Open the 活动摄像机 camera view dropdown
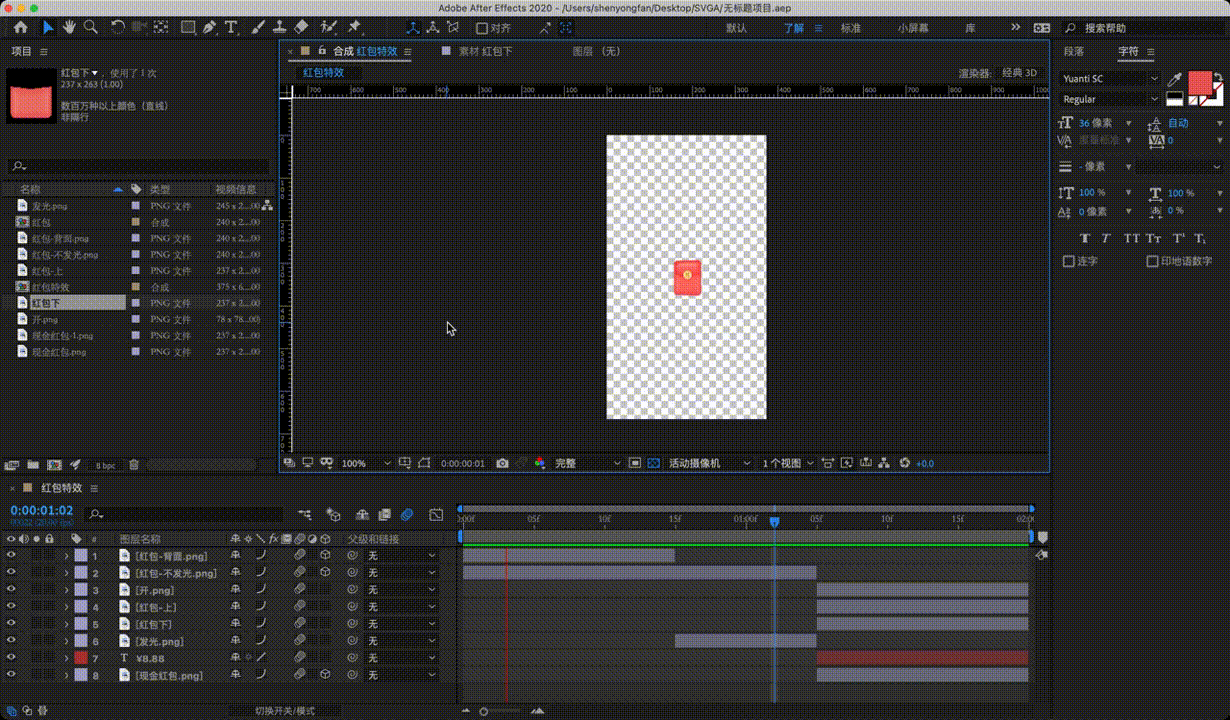 pos(707,464)
